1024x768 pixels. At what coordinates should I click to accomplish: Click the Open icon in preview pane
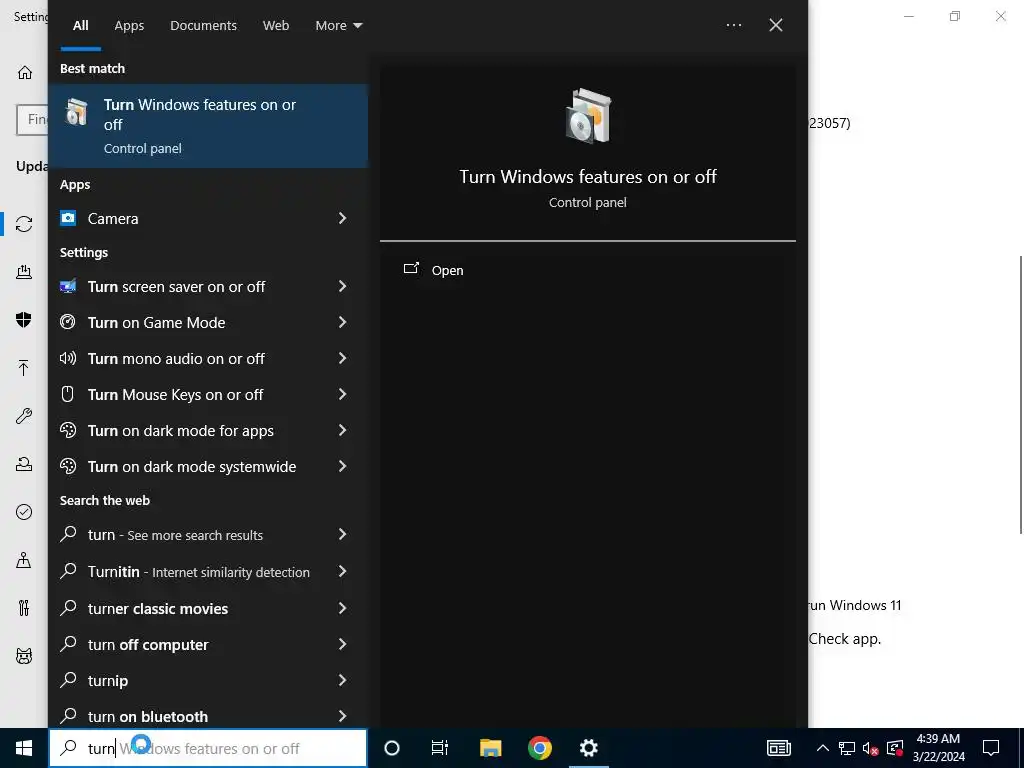click(x=411, y=268)
